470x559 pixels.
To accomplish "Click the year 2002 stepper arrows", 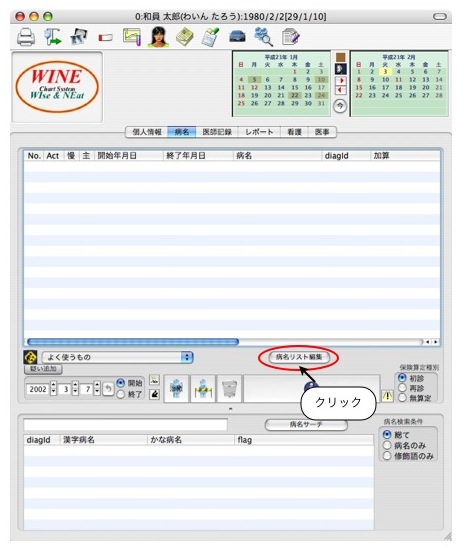I will click(x=53, y=389).
